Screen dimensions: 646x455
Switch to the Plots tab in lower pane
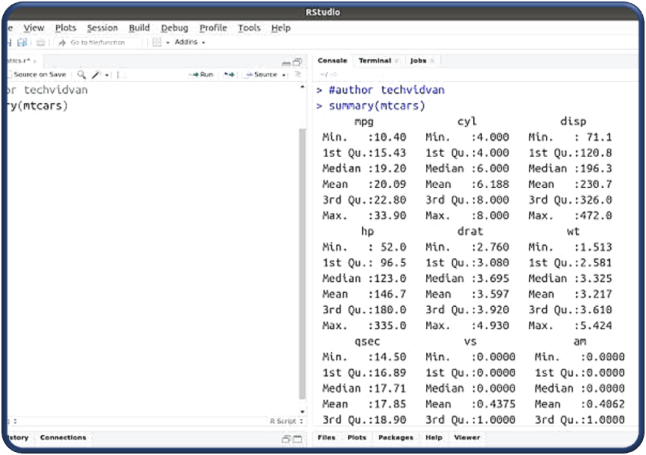357,438
